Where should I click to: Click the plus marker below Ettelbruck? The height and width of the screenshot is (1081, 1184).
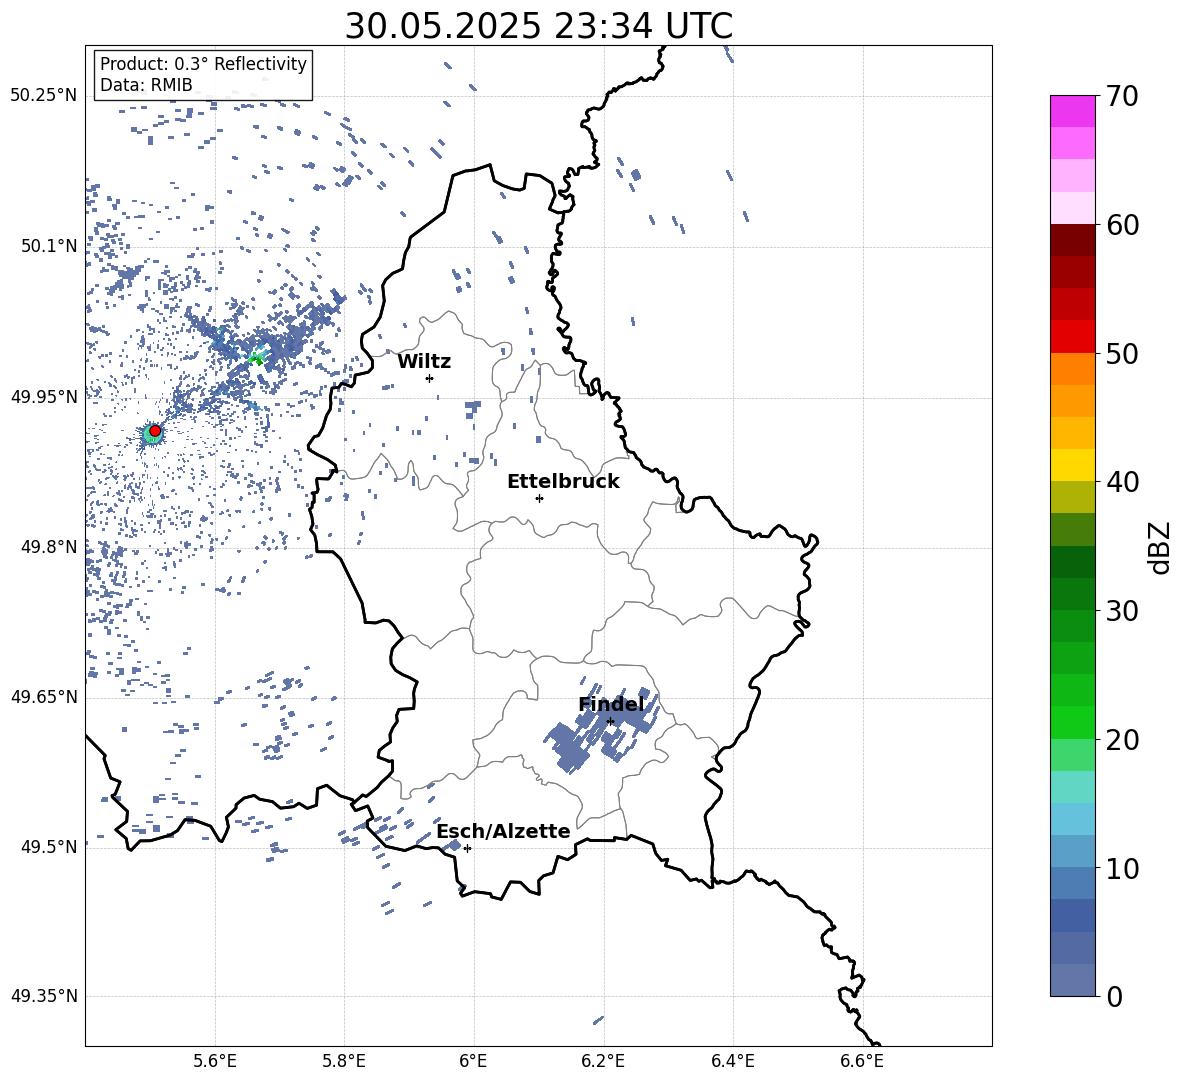coord(539,498)
